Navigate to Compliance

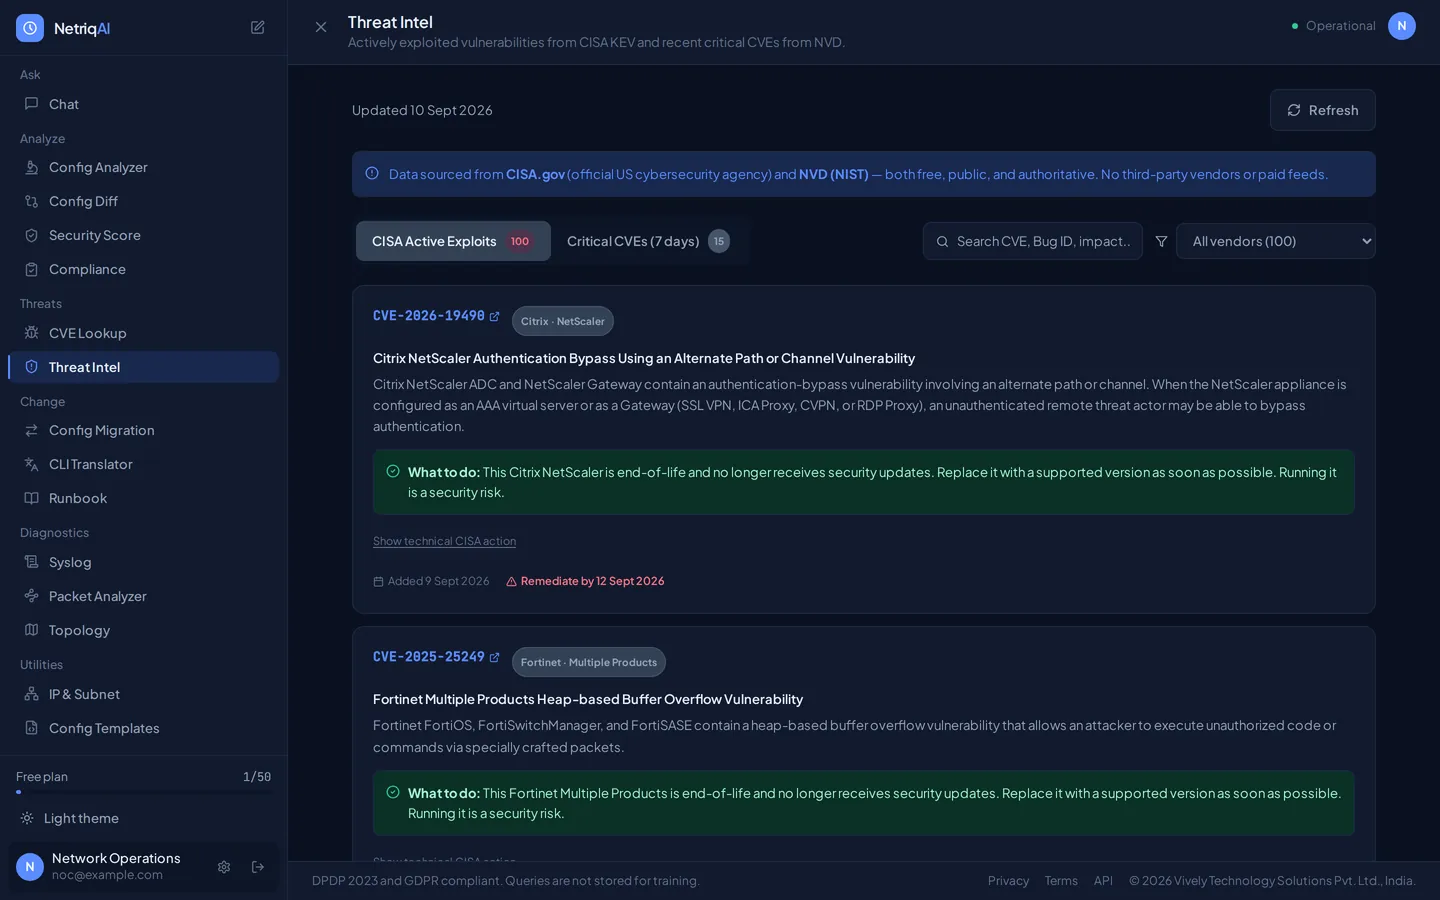[143, 269]
